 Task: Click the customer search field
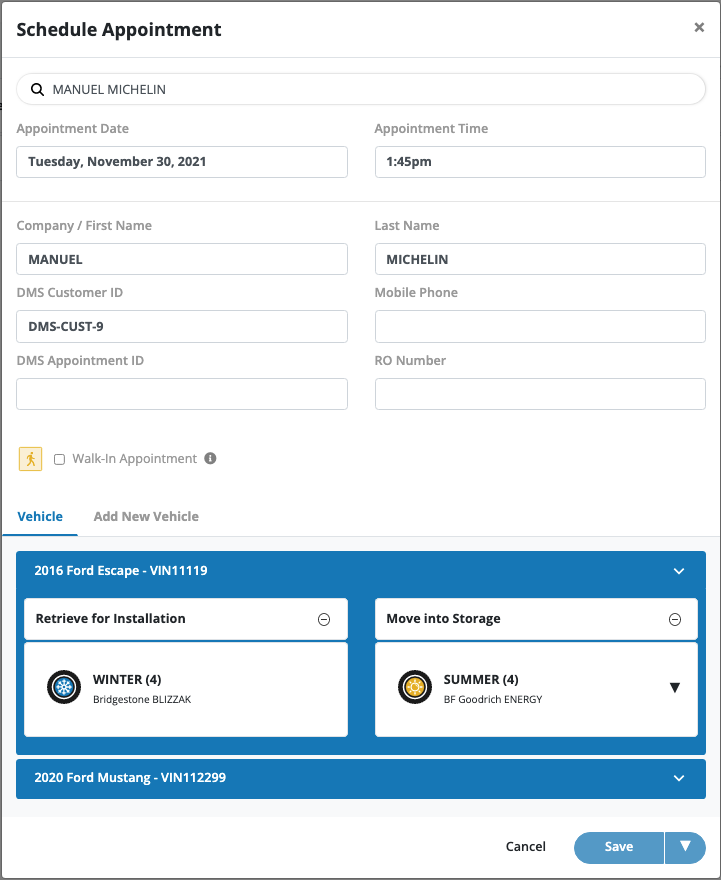[x=361, y=89]
